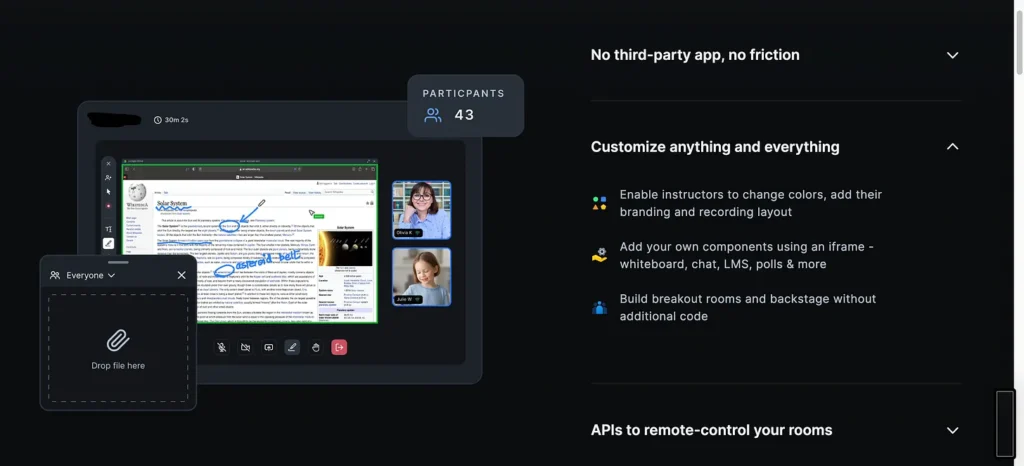Select the pointer cursor tool in side toolbar
This screenshot has height=466, width=1024.
tap(109, 191)
